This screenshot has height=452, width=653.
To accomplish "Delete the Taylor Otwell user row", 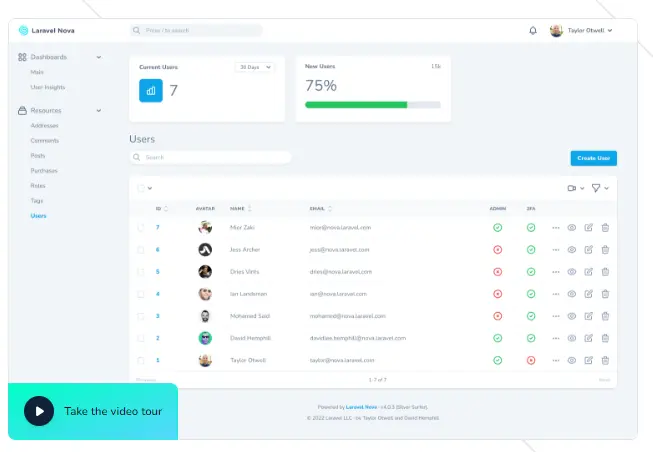I will [x=605, y=360].
